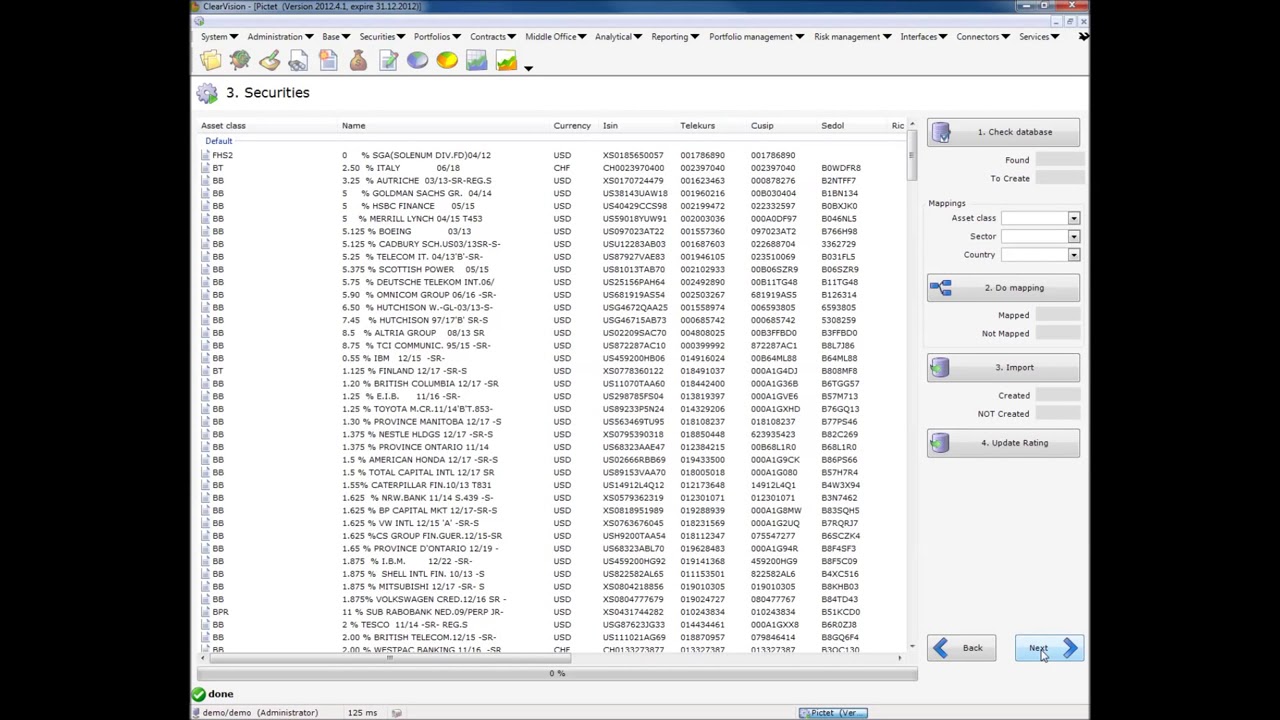Viewport: 1280px width, 720px height.
Task: Click the Found value field
Action: 1059,160
